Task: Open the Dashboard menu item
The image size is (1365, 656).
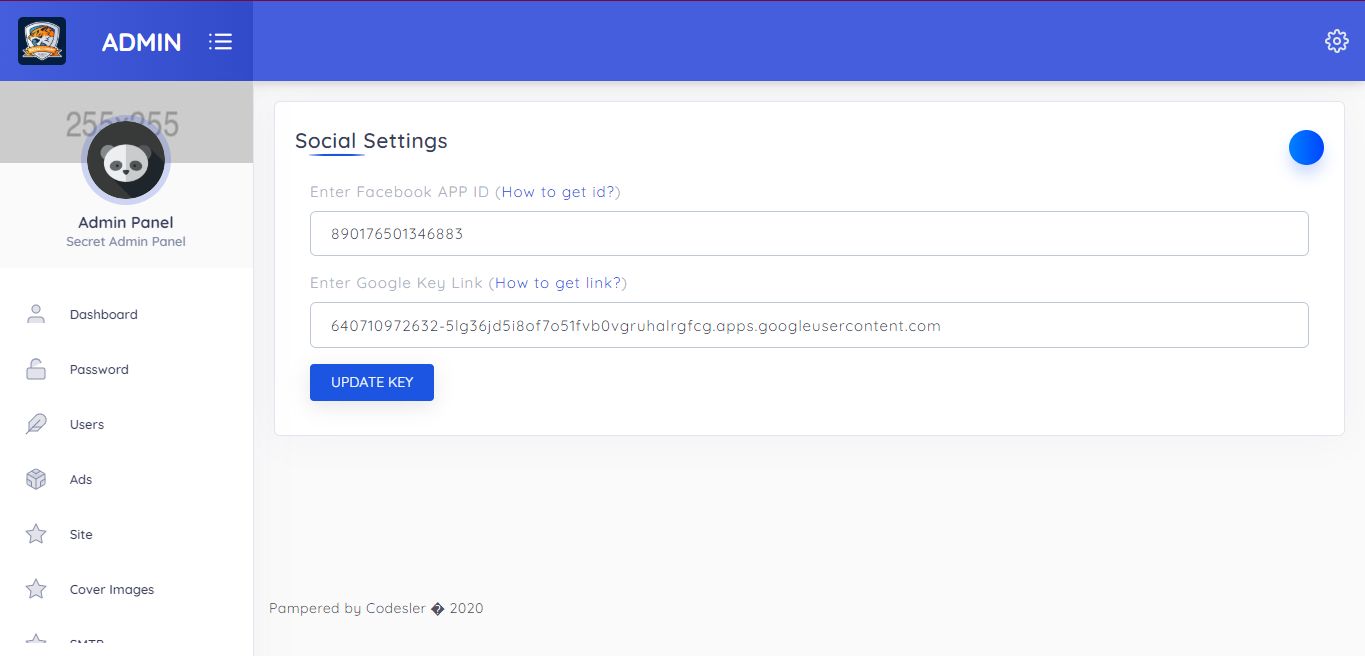Action: point(104,314)
